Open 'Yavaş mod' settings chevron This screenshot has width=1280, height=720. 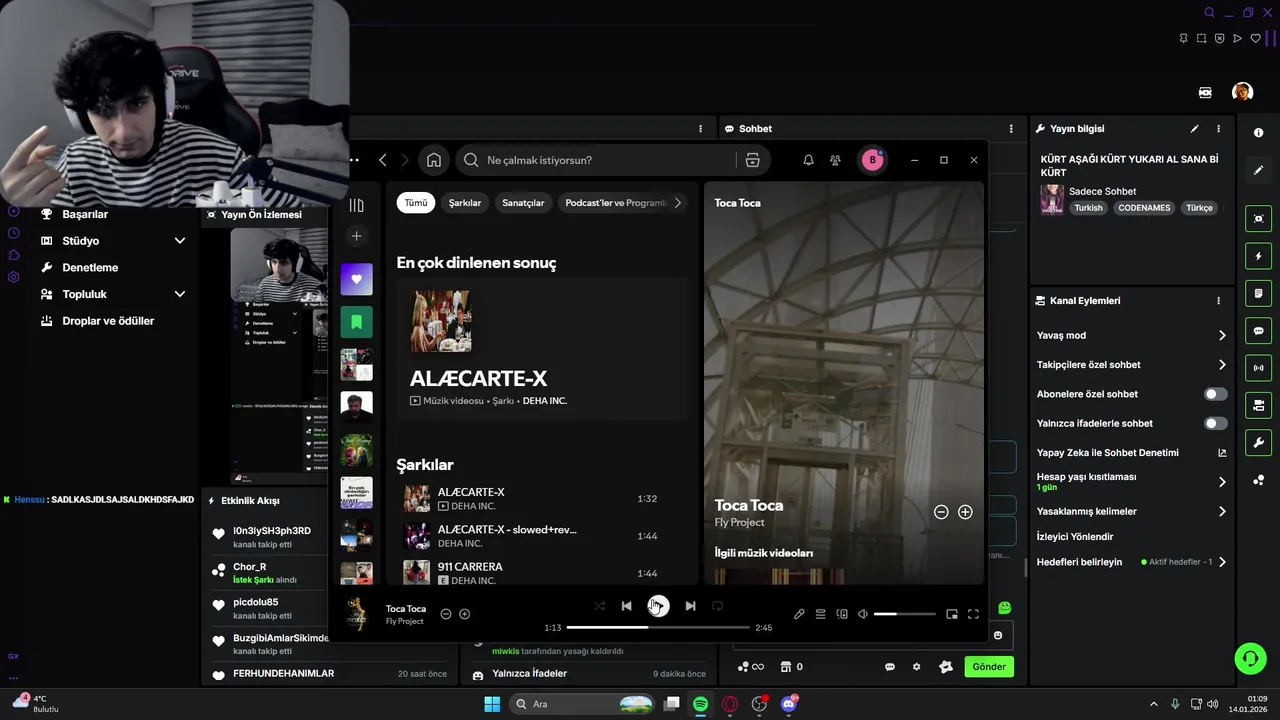pos(1222,336)
